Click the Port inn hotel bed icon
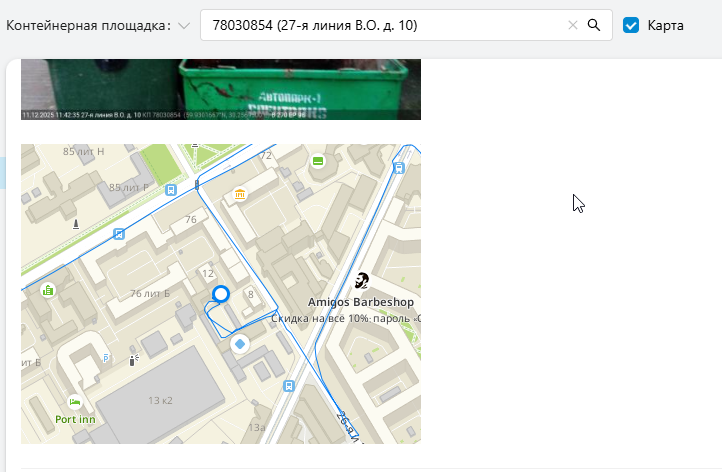The width and height of the screenshot is (722, 472). click(74, 402)
